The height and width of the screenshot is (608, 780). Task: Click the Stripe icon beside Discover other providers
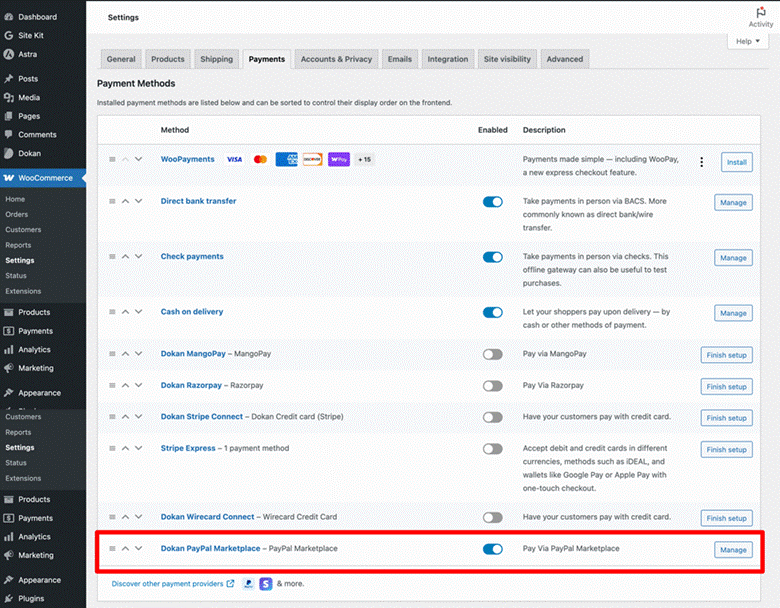tap(265, 583)
